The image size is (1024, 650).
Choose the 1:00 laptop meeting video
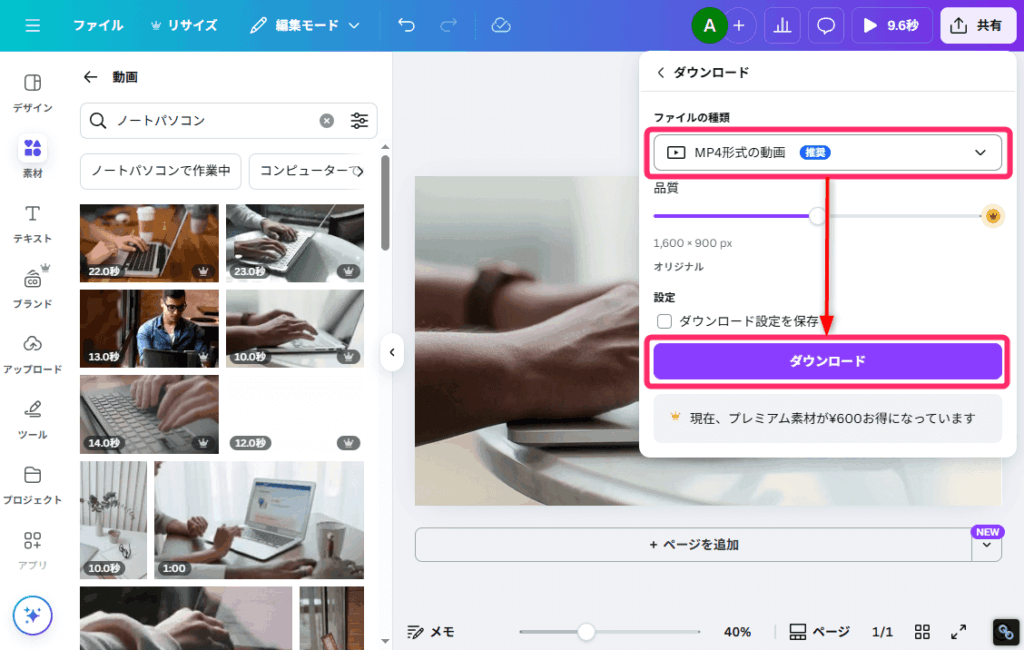coord(259,520)
